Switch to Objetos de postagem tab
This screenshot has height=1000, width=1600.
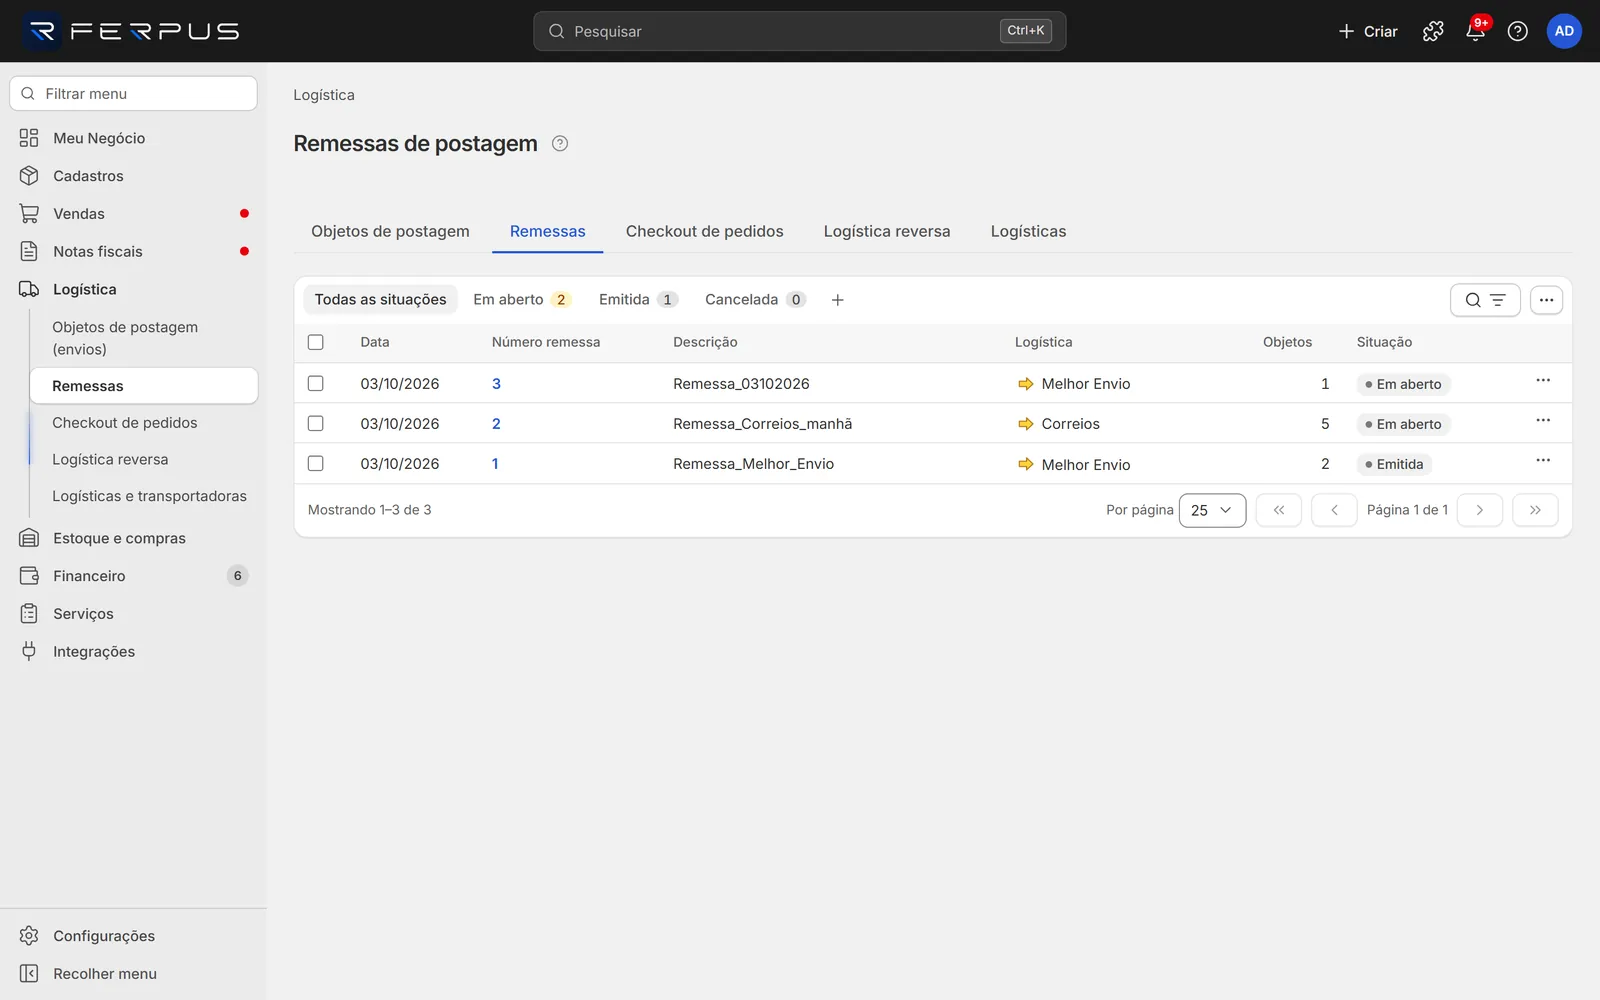click(390, 231)
